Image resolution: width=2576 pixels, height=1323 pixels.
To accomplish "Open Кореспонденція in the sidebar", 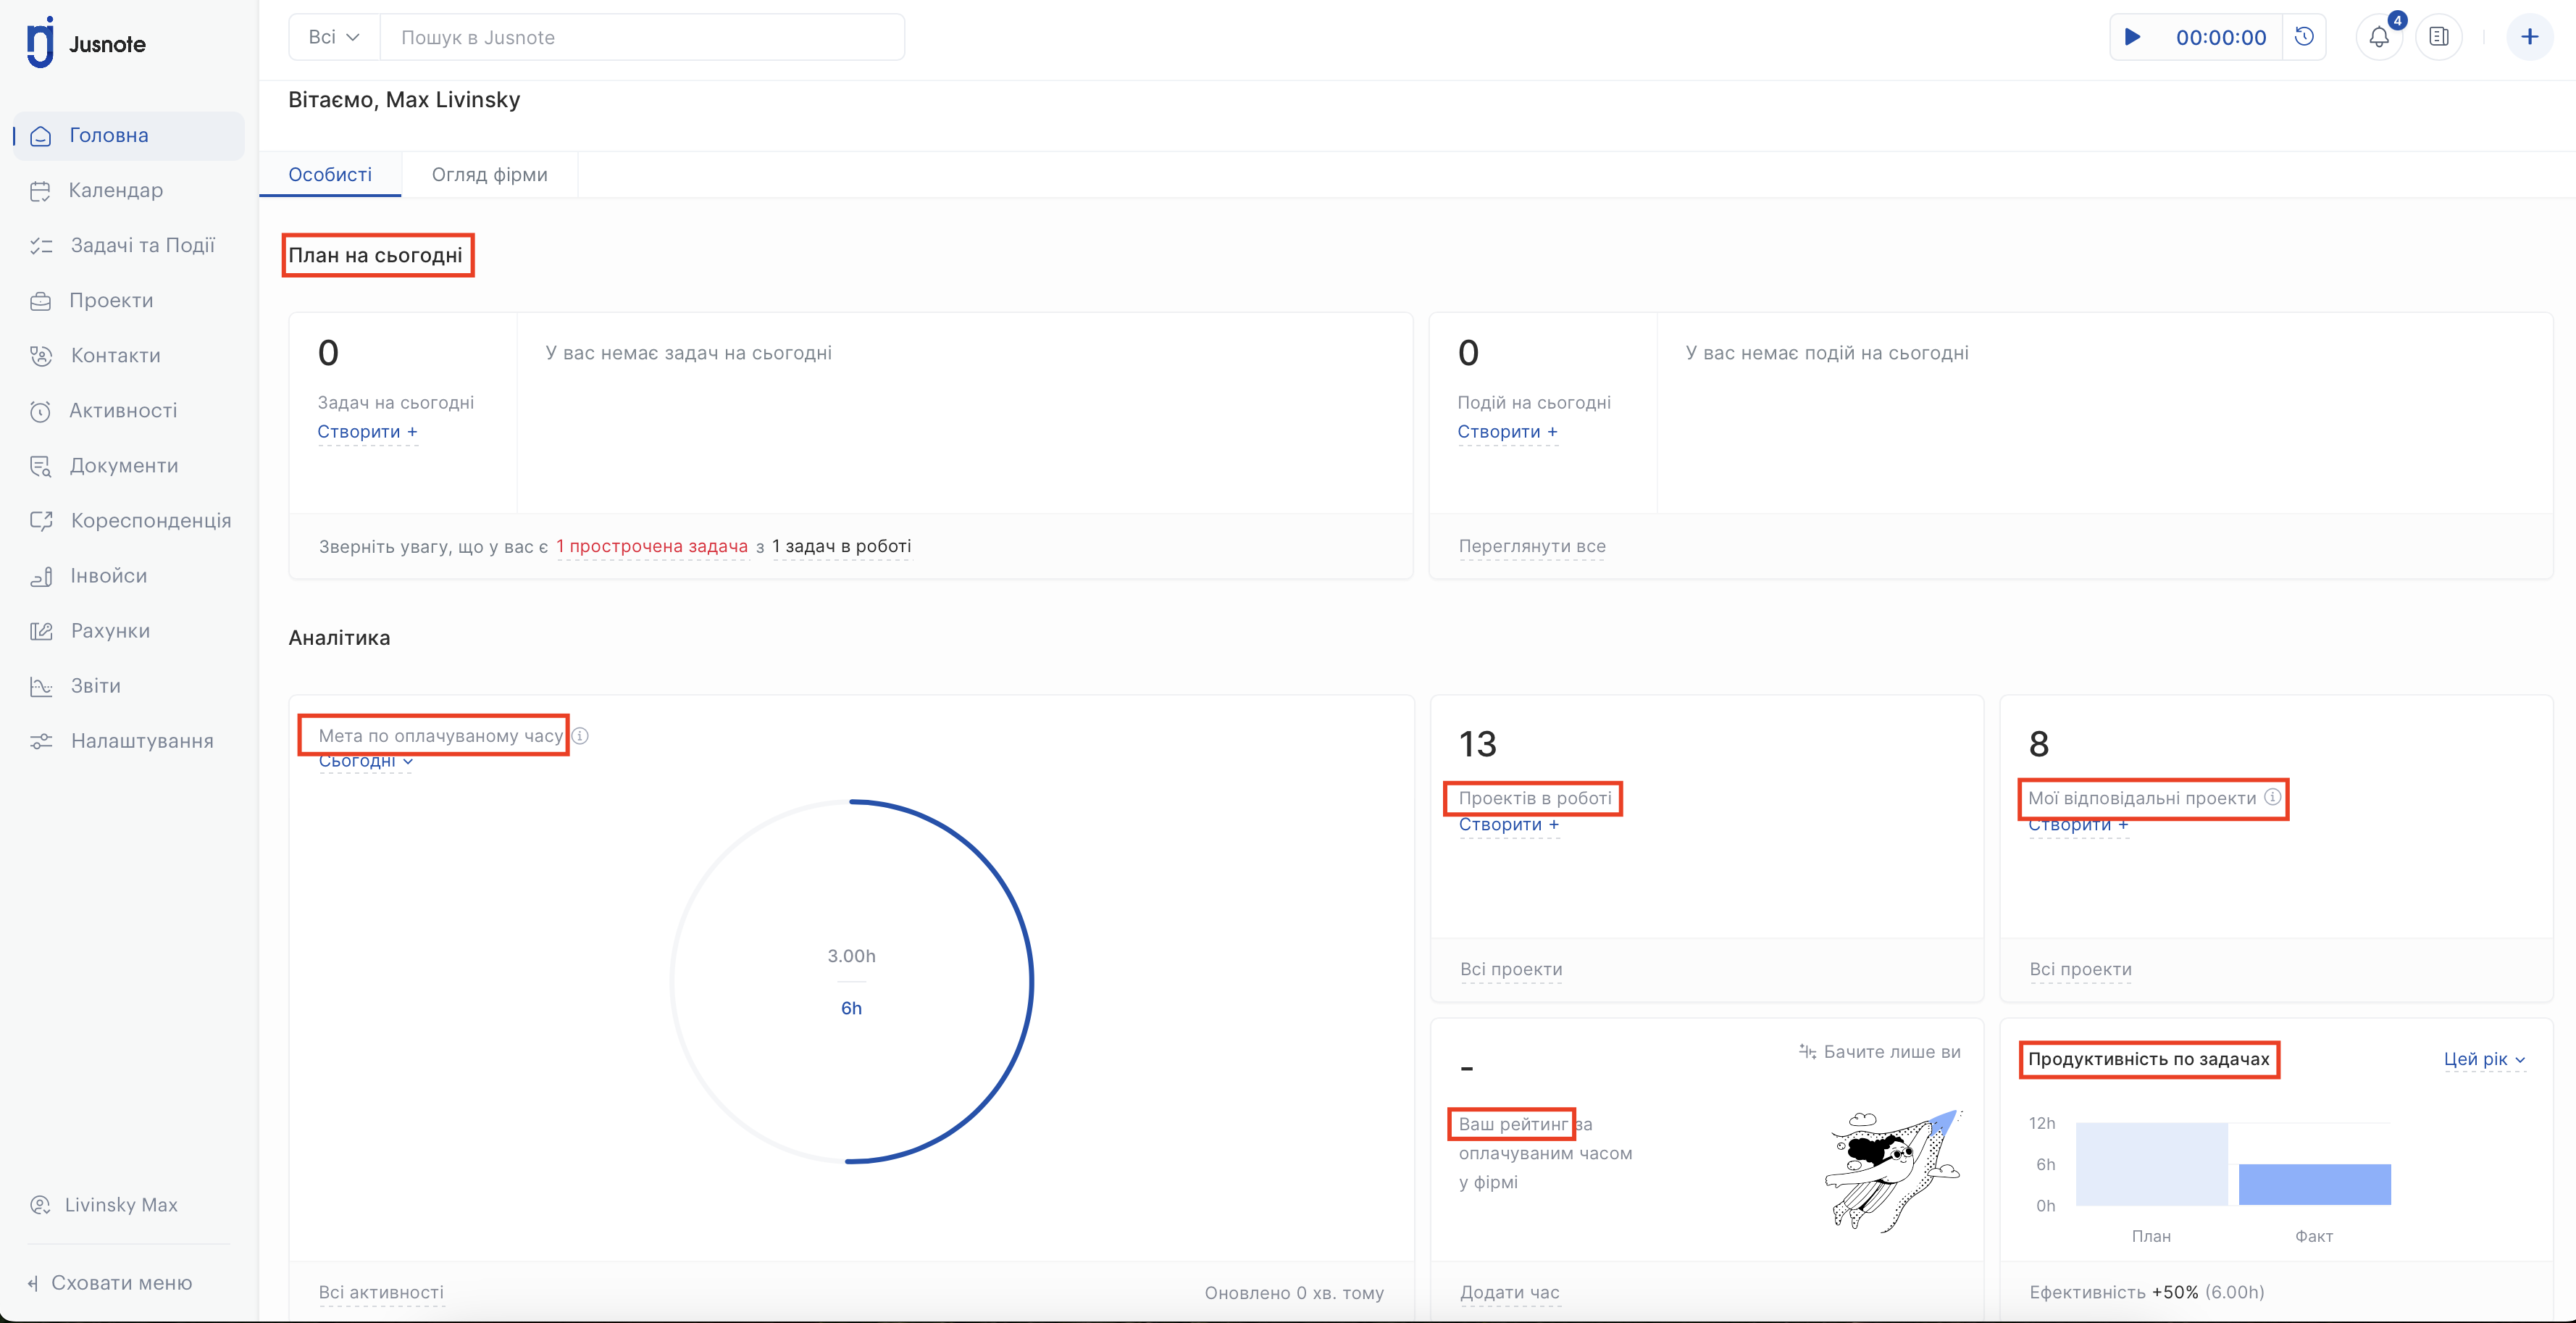I will click(129, 520).
